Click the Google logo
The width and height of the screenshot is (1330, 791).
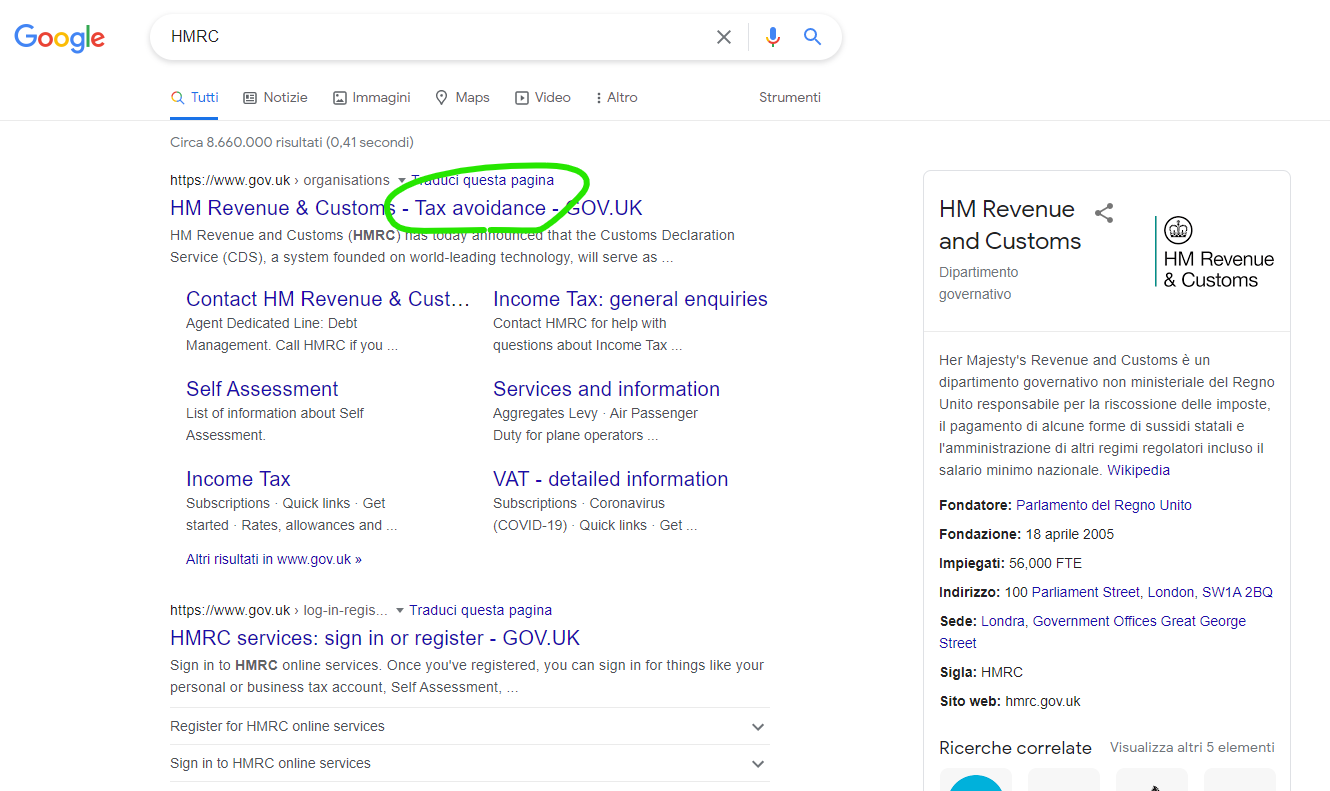point(59,38)
